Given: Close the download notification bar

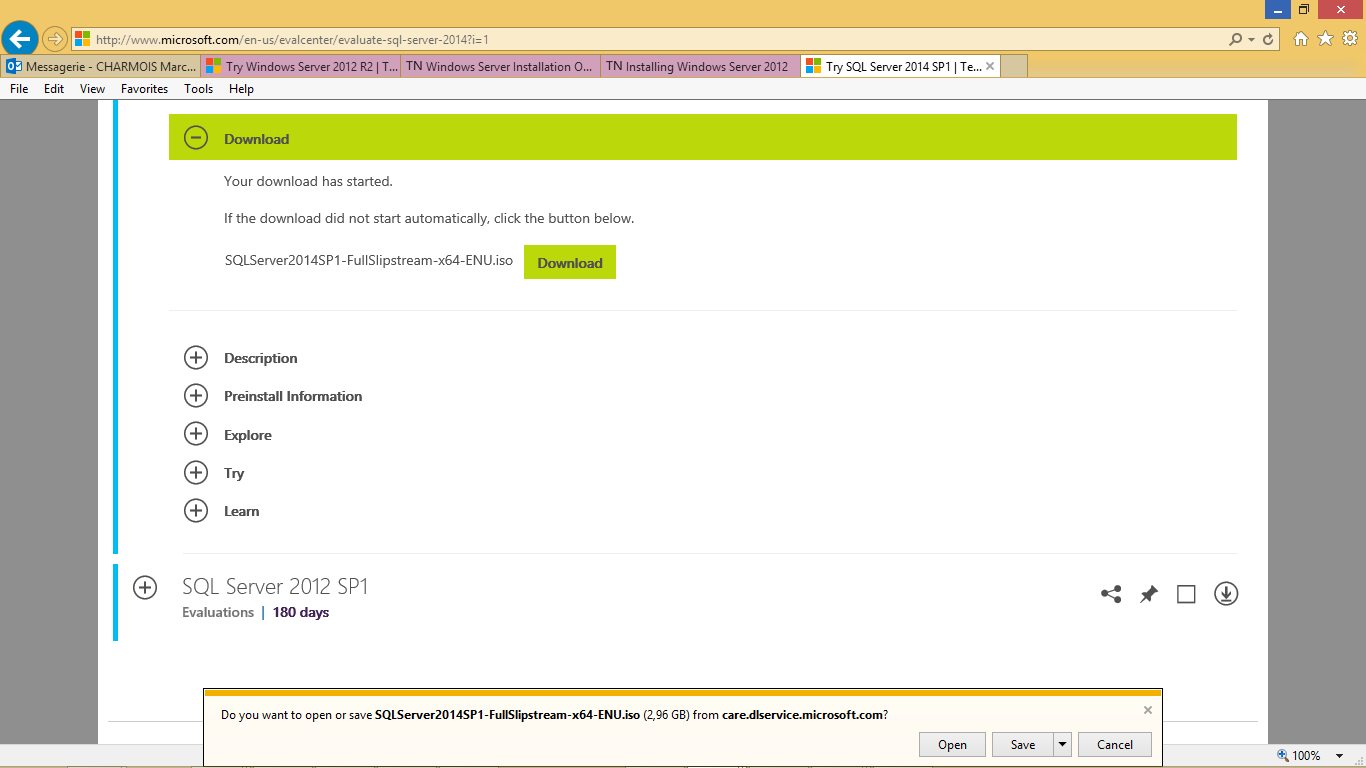Looking at the screenshot, I should click(1148, 710).
